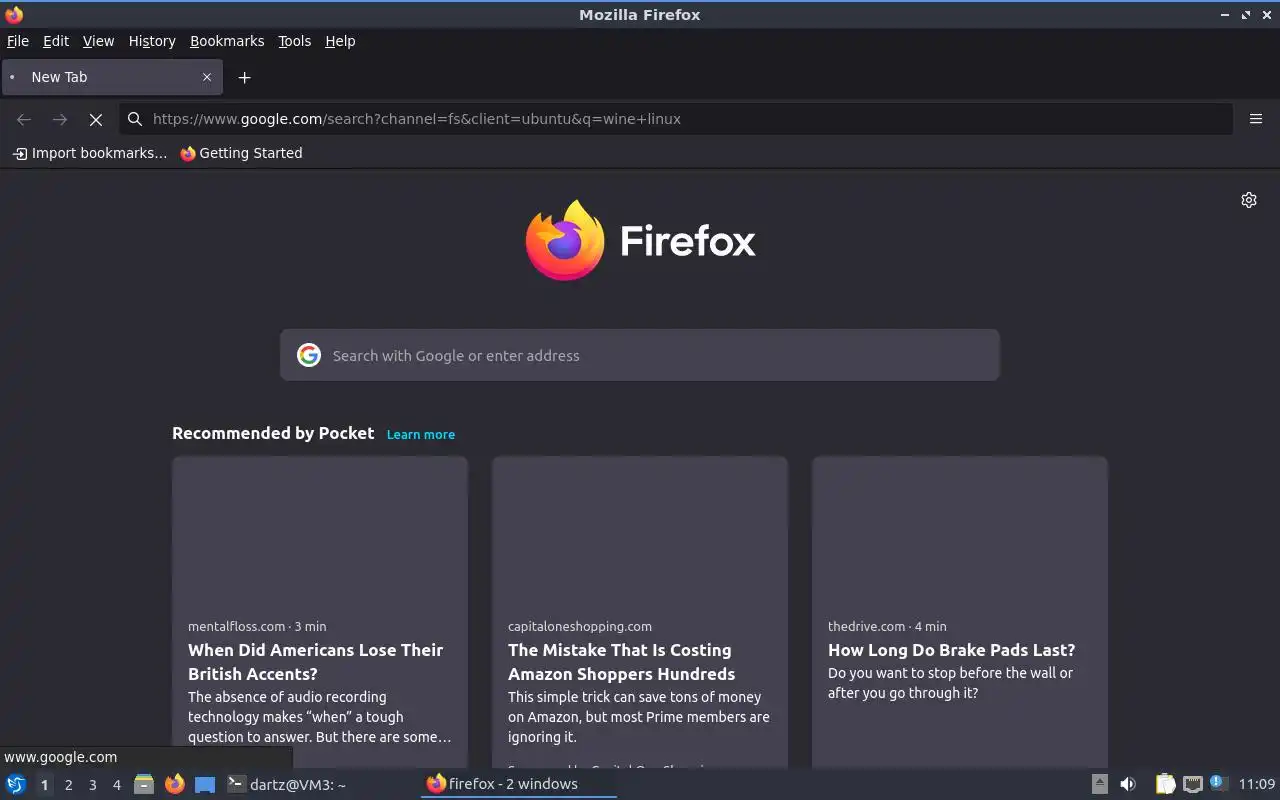Switch to virtual desktop 1

click(x=44, y=785)
